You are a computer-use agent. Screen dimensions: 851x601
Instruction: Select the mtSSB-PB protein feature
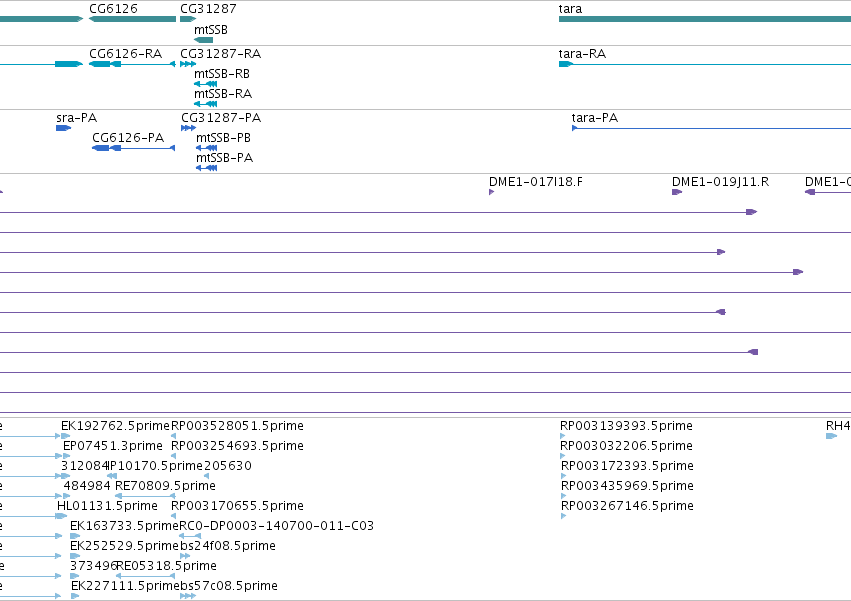[x=206, y=148]
